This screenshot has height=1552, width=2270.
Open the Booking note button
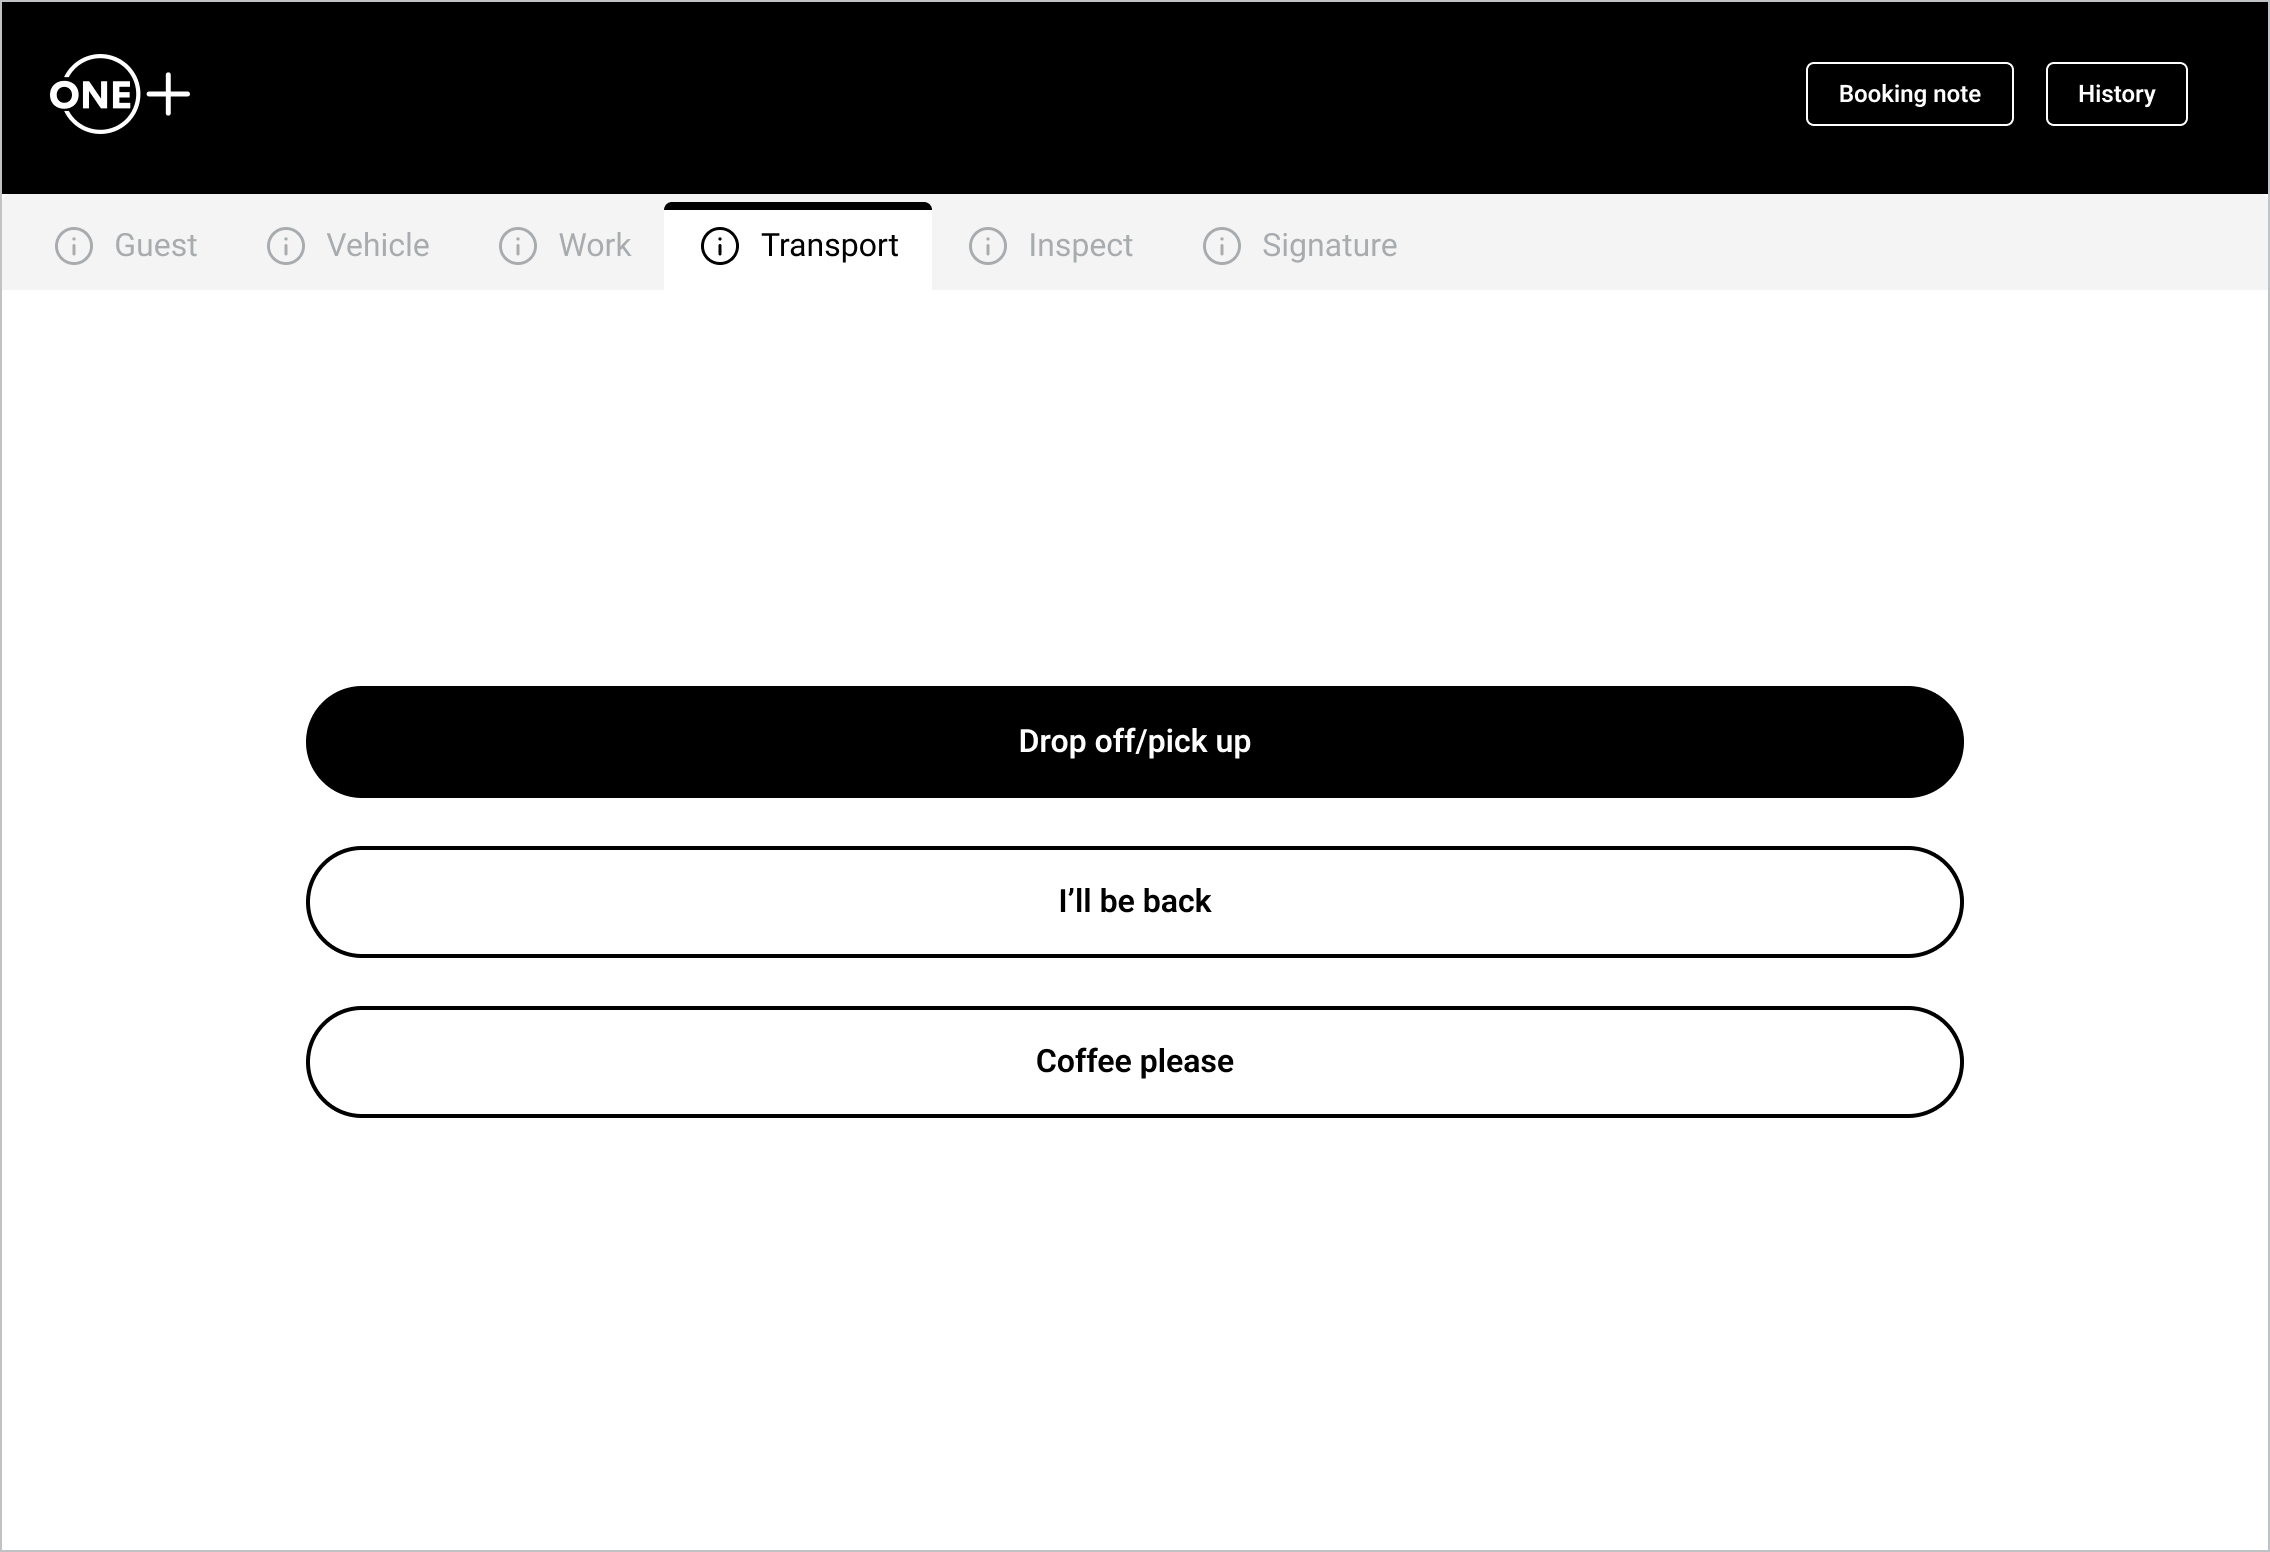[1909, 94]
